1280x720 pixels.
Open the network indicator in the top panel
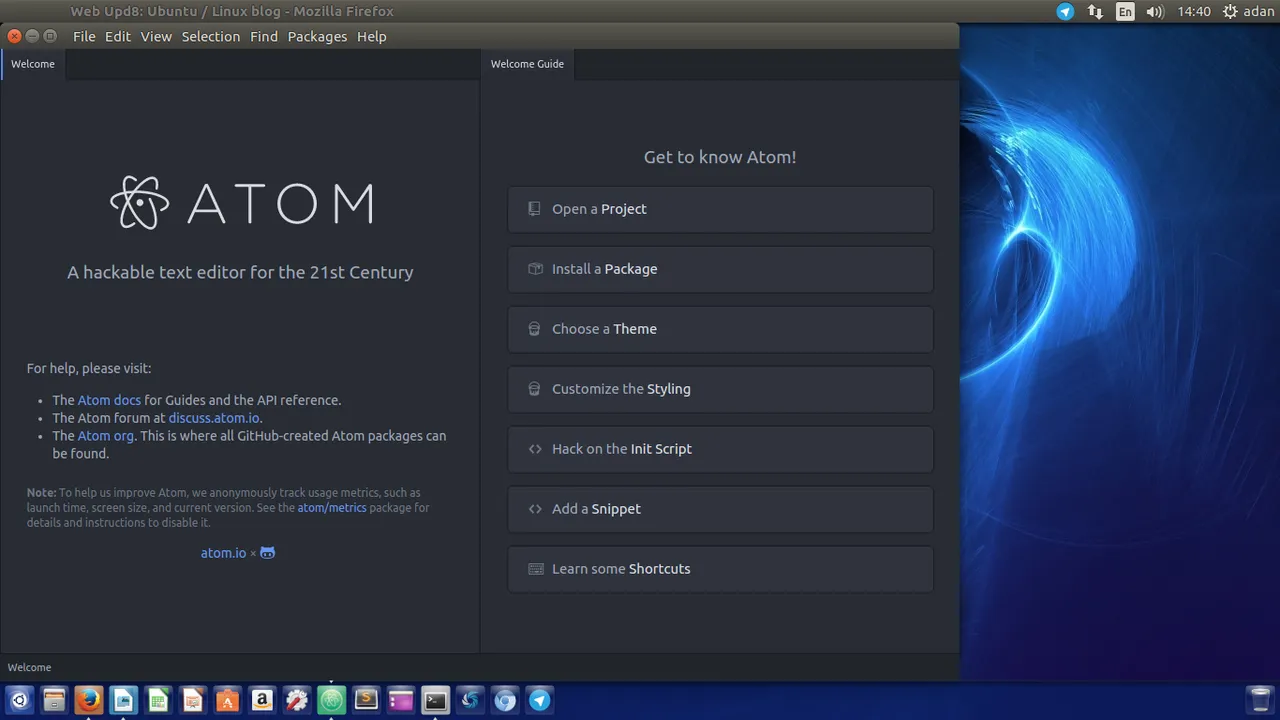[1095, 12]
